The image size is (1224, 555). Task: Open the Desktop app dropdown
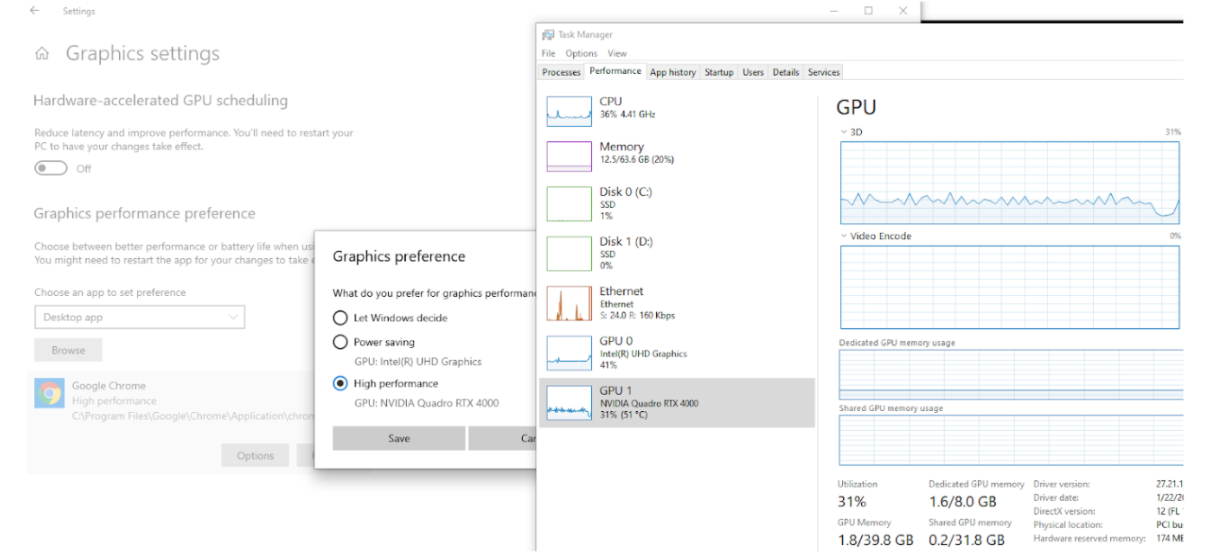click(x=139, y=317)
